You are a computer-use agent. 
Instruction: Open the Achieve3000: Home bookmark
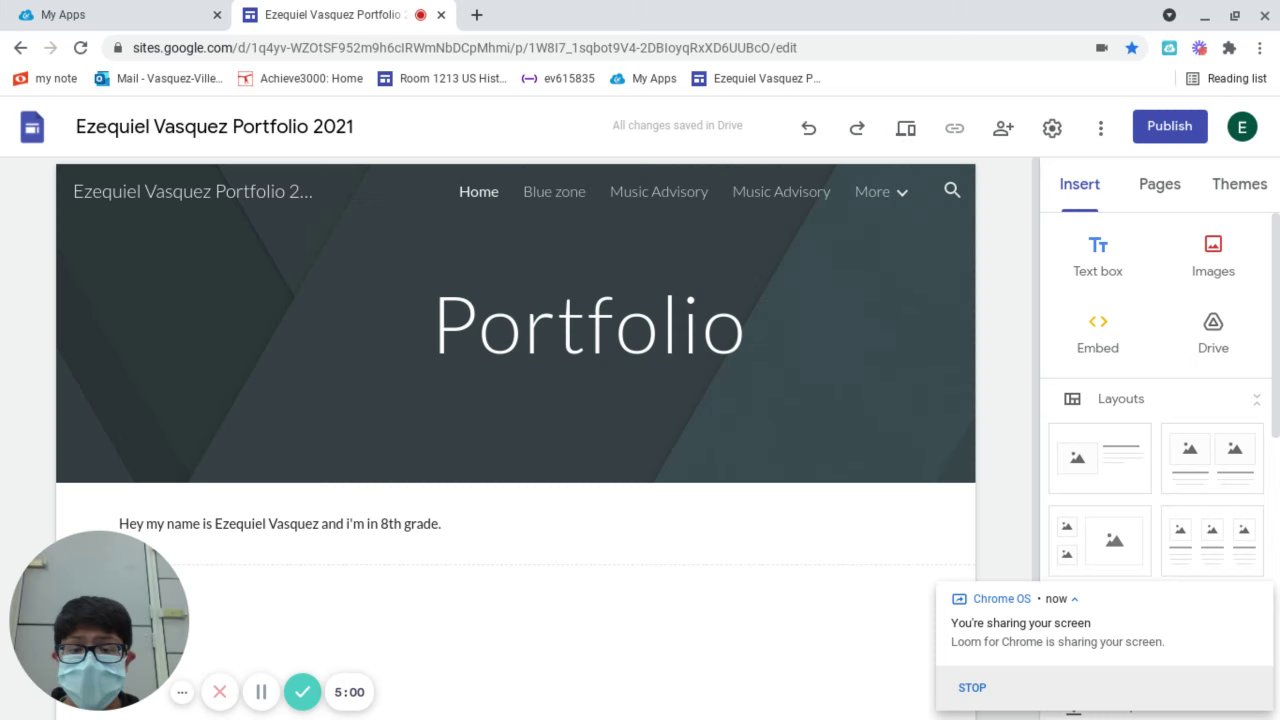click(x=301, y=78)
